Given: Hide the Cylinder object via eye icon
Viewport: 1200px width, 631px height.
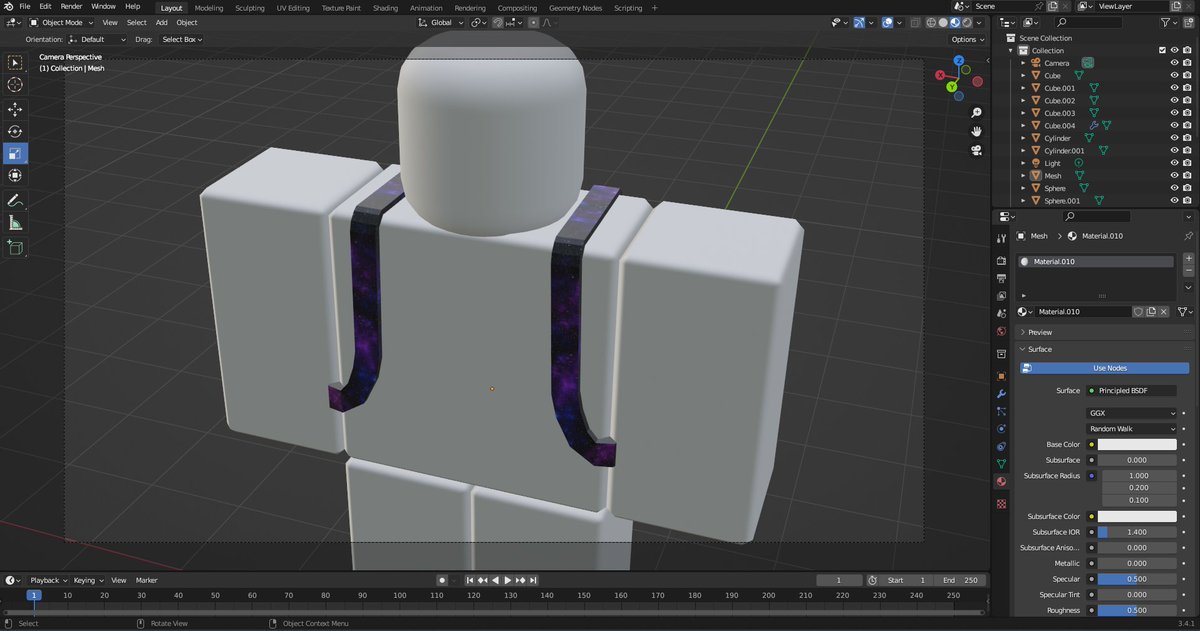Looking at the screenshot, I should pyautogui.click(x=1174, y=138).
